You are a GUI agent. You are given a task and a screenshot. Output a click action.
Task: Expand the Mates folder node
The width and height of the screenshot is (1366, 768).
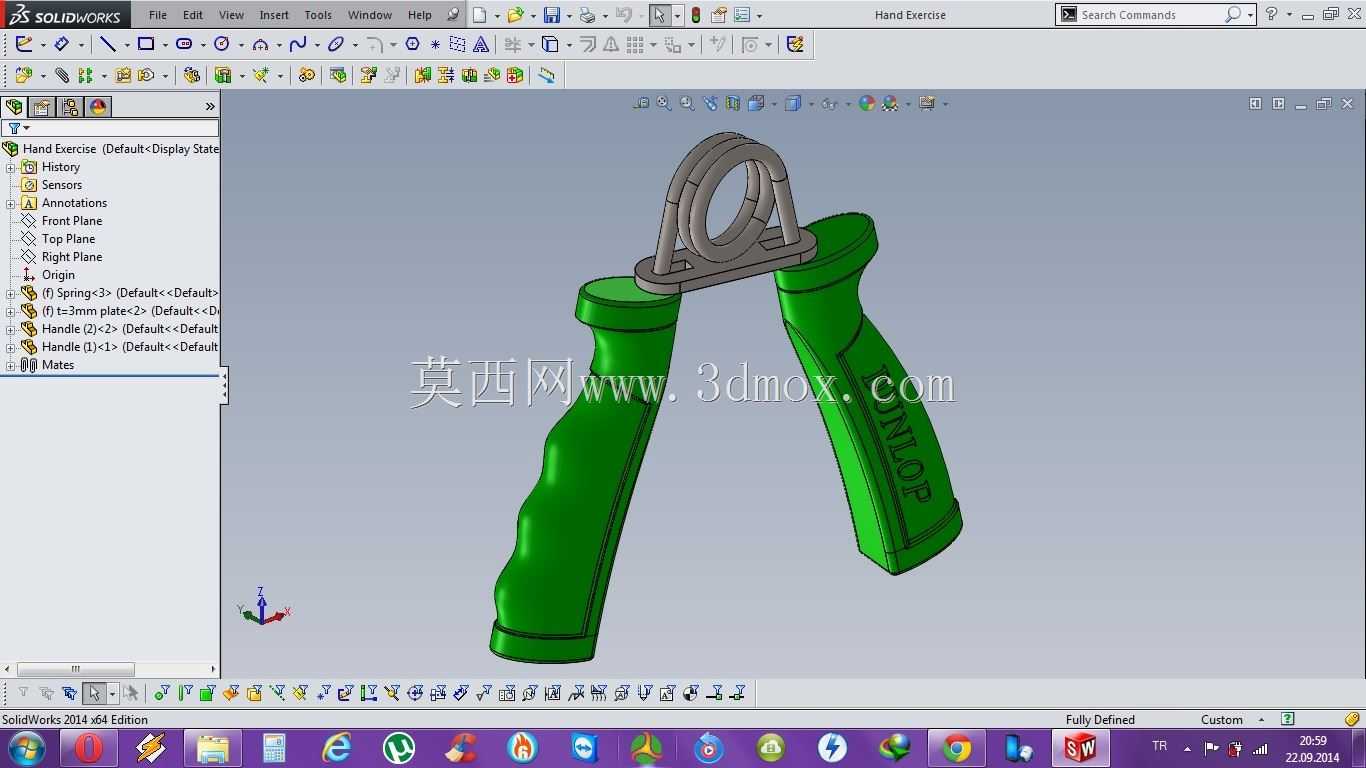(11, 365)
